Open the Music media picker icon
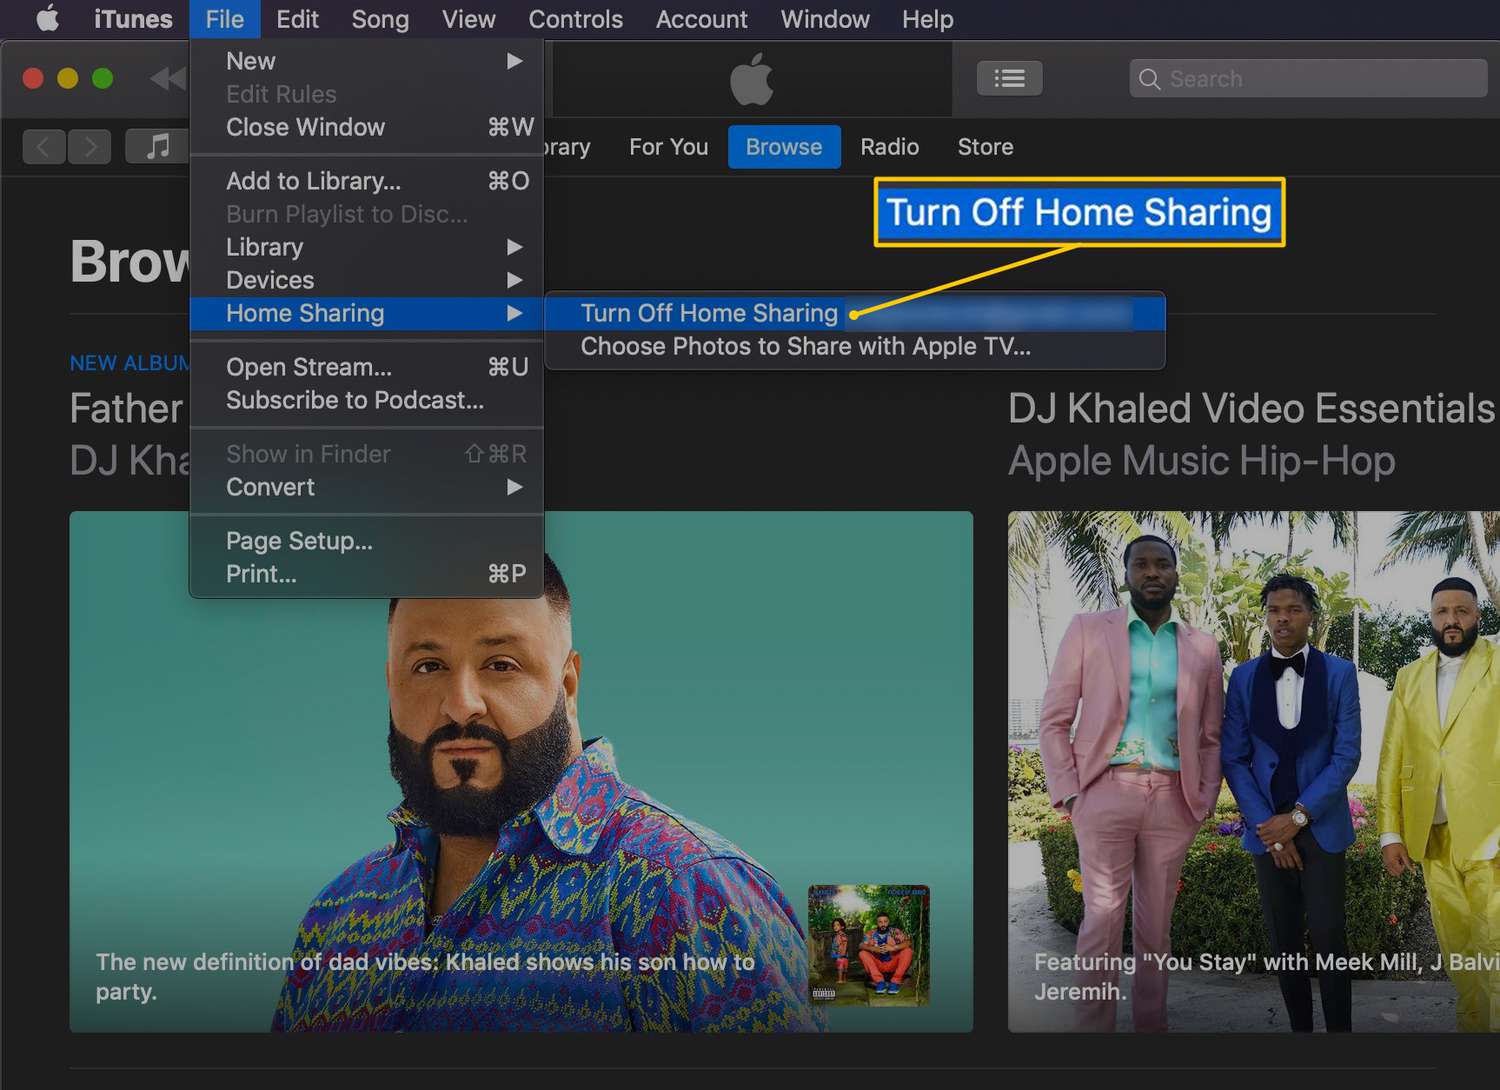1500x1090 pixels. pos(157,147)
